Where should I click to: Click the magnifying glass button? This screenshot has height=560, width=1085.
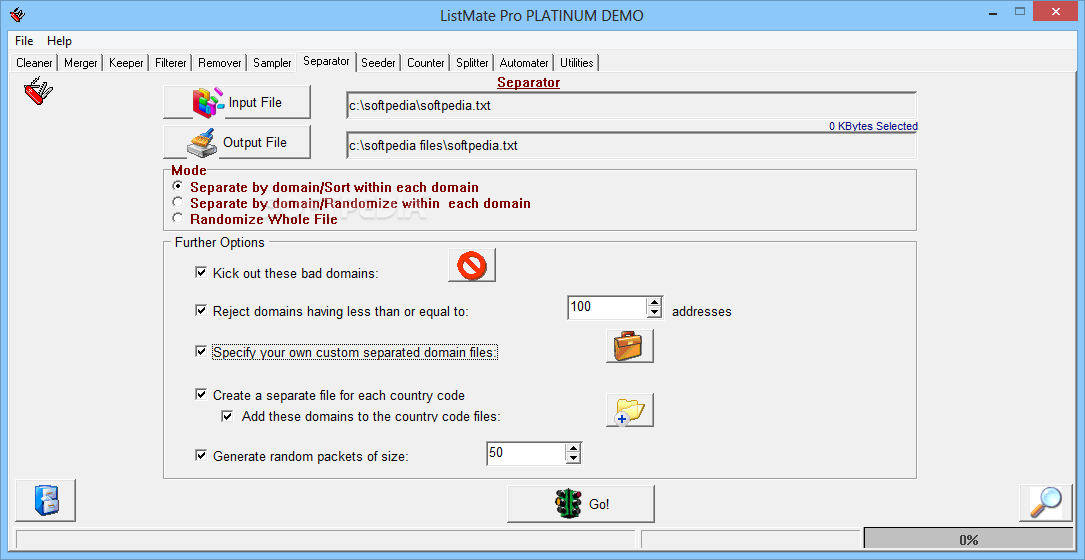coord(1046,503)
